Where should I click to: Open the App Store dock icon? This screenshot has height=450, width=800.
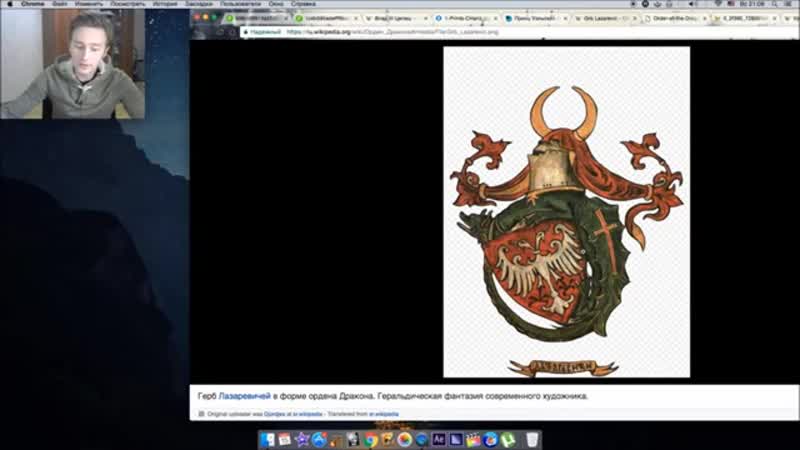tap(319, 439)
